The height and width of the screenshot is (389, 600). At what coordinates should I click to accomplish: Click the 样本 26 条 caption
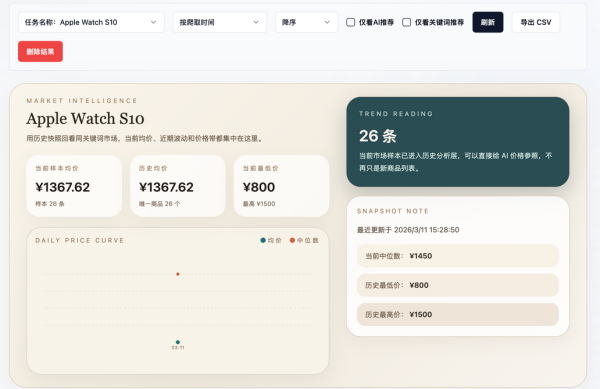coord(50,204)
